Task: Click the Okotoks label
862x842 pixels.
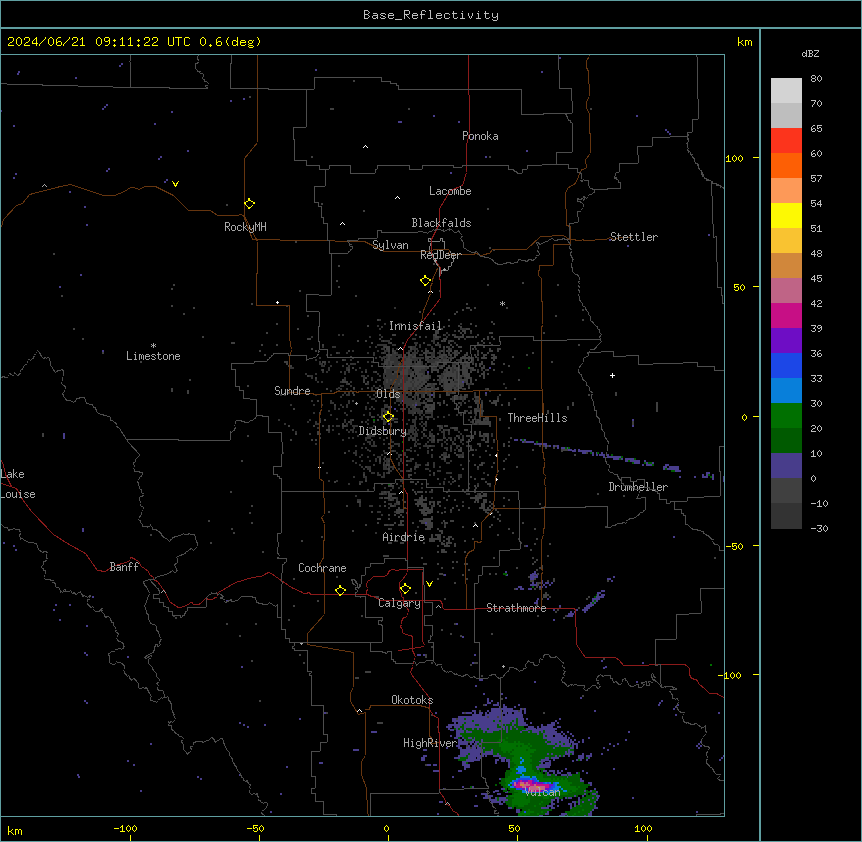Action: pos(412,700)
